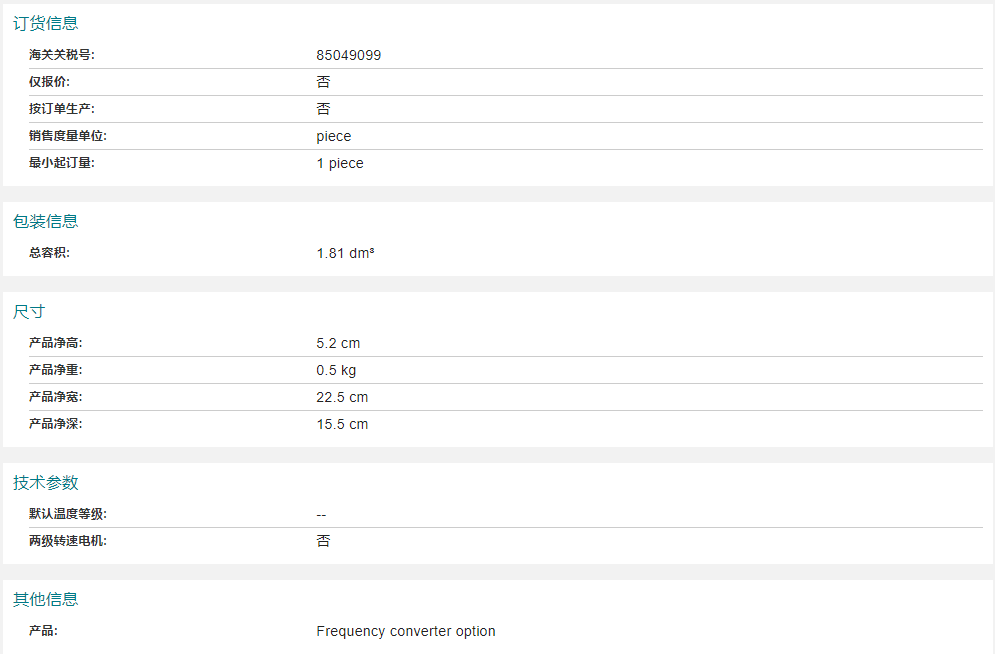Click the 销售度量单位 value piece

tap(334, 136)
